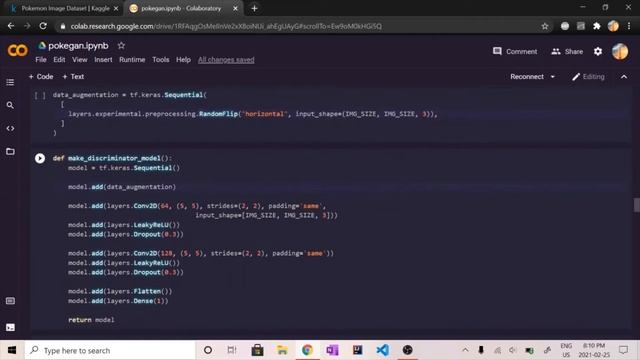Open the Files folder sidebar icon
This screenshot has width=640, height=360.
point(10,151)
